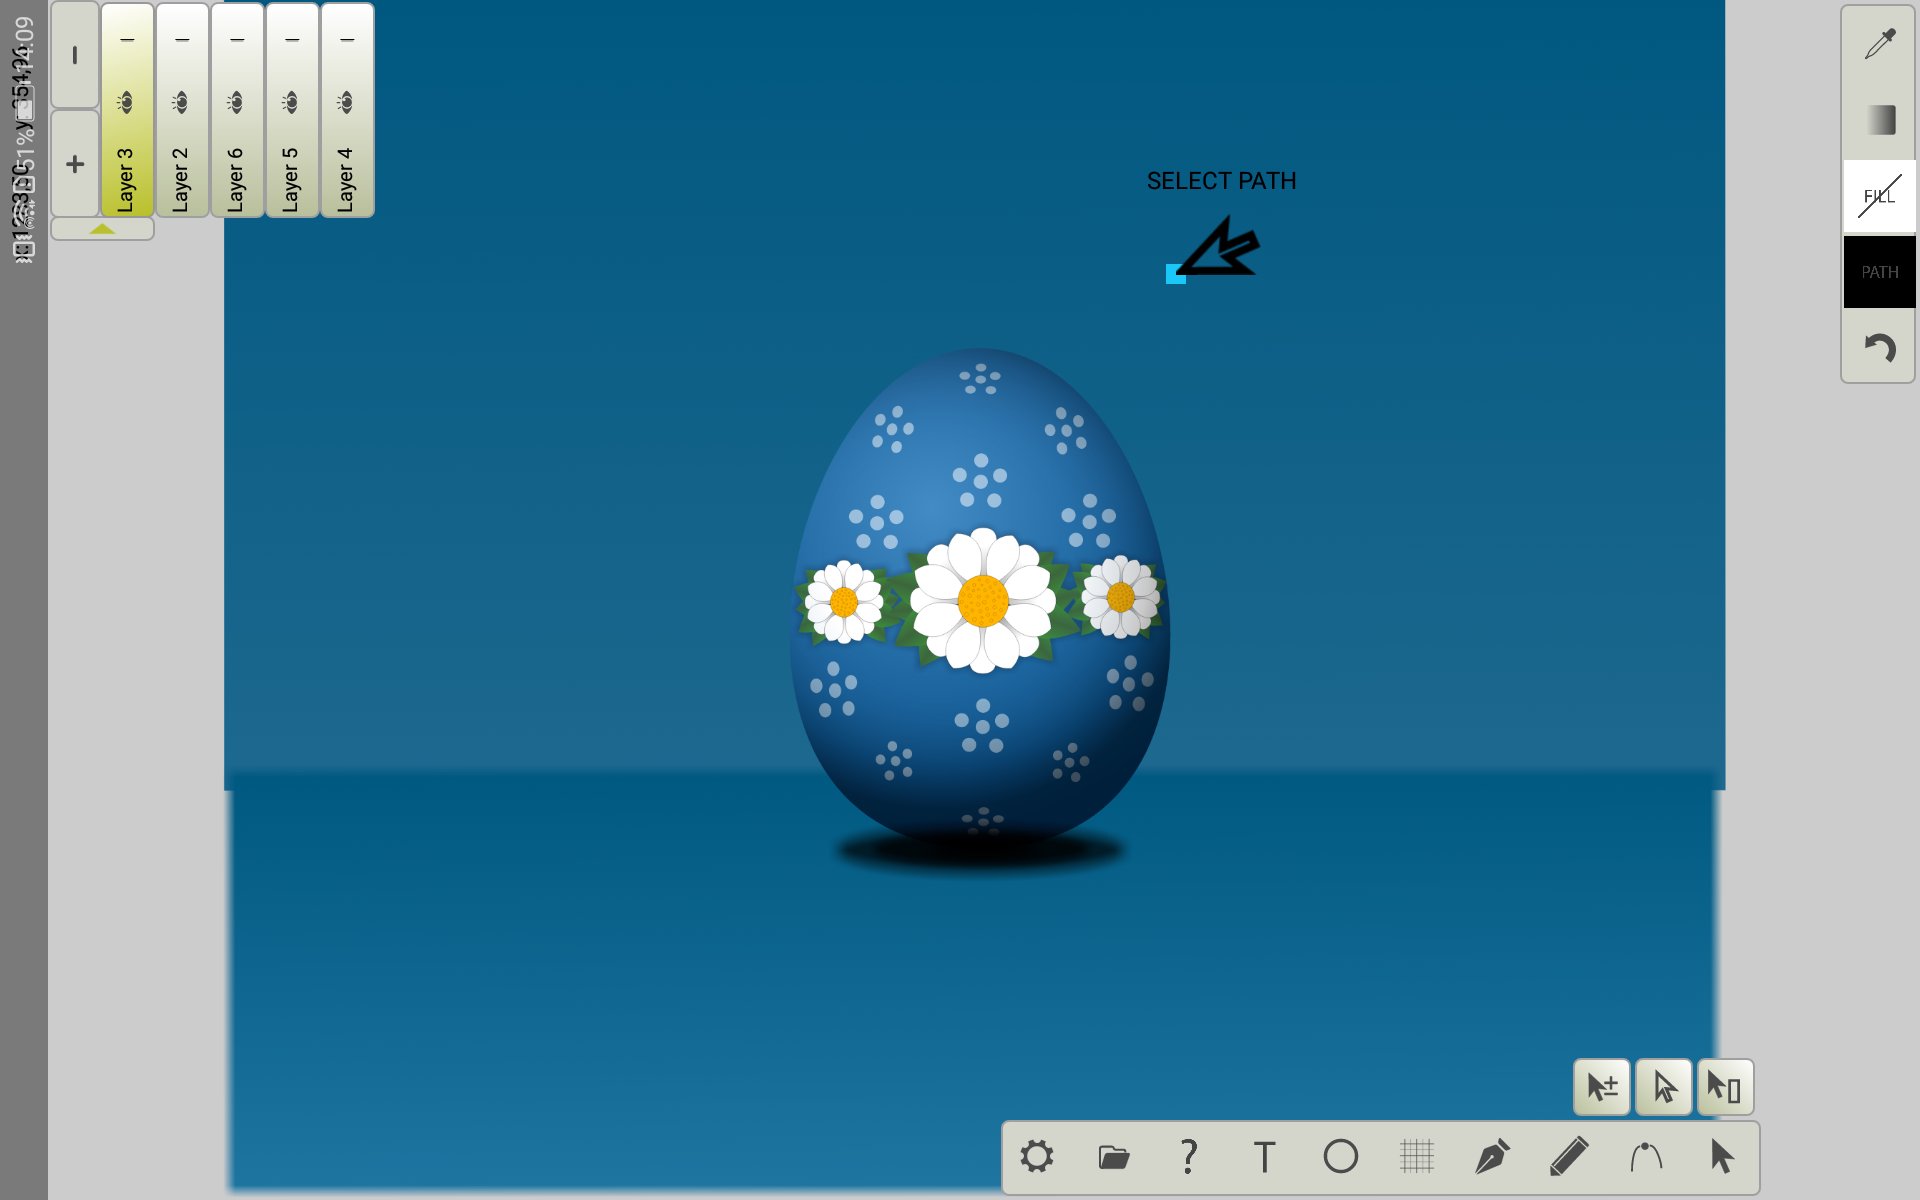This screenshot has height=1200, width=1920.
Task: Undo the last action
Action: 1880,346
